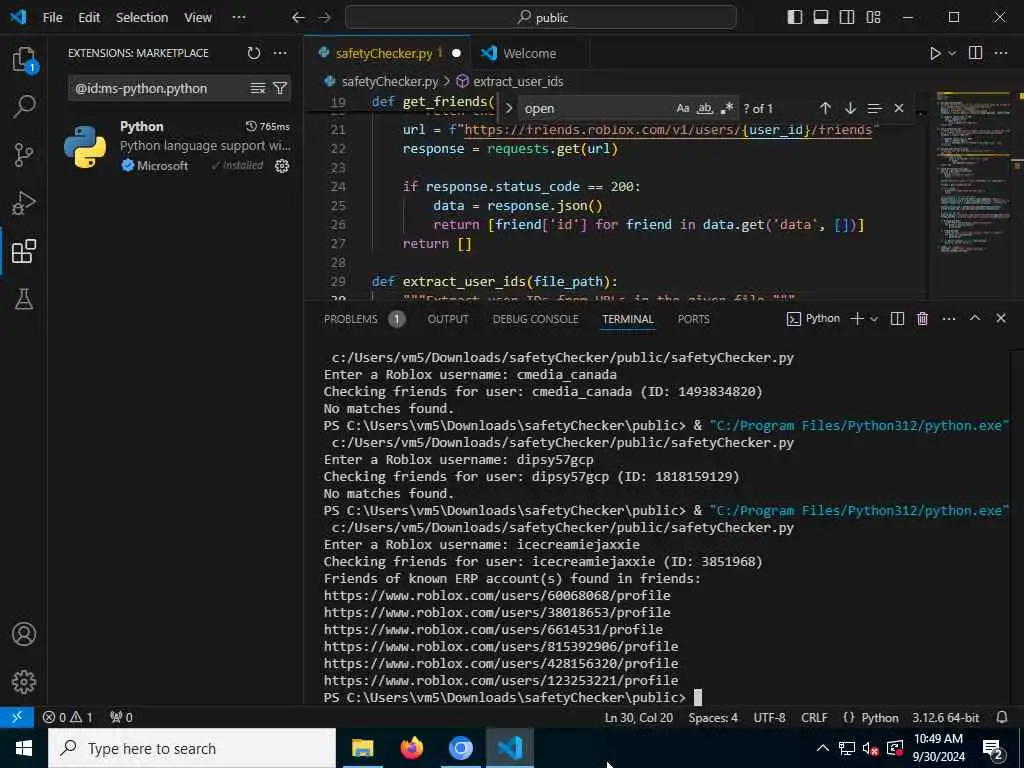Open the Selection menu
This screenshot has width=1024, height=768.
click(x=142, y=18)
